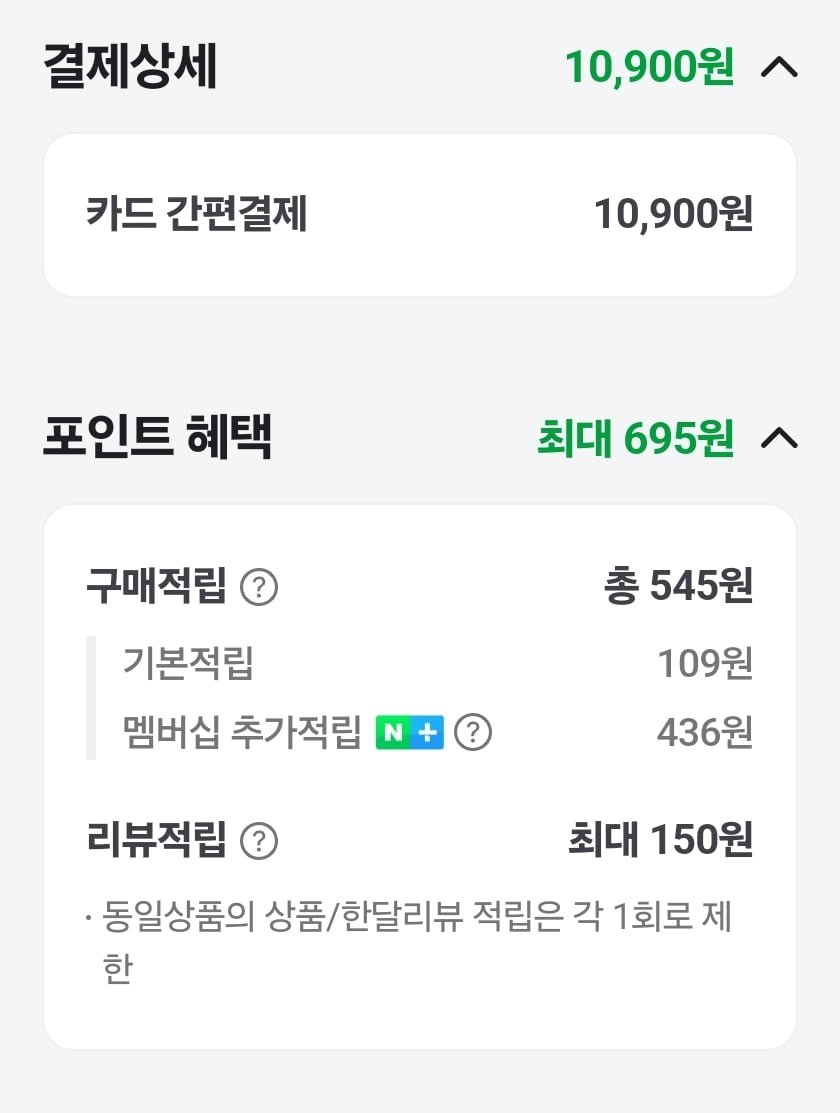Tap the card payment amount 10,900원
This screenshot has width=840, height=1113.
click(x=673, y=214)
